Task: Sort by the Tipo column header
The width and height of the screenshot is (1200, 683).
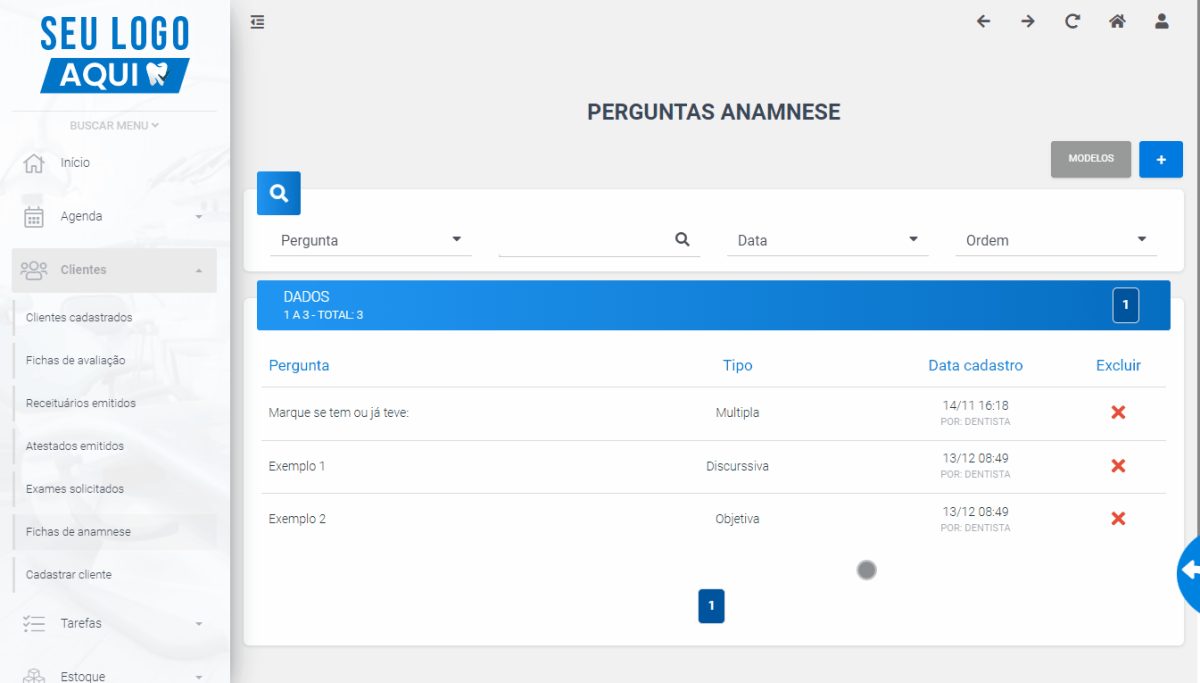Action: click(x=737, y=365)
